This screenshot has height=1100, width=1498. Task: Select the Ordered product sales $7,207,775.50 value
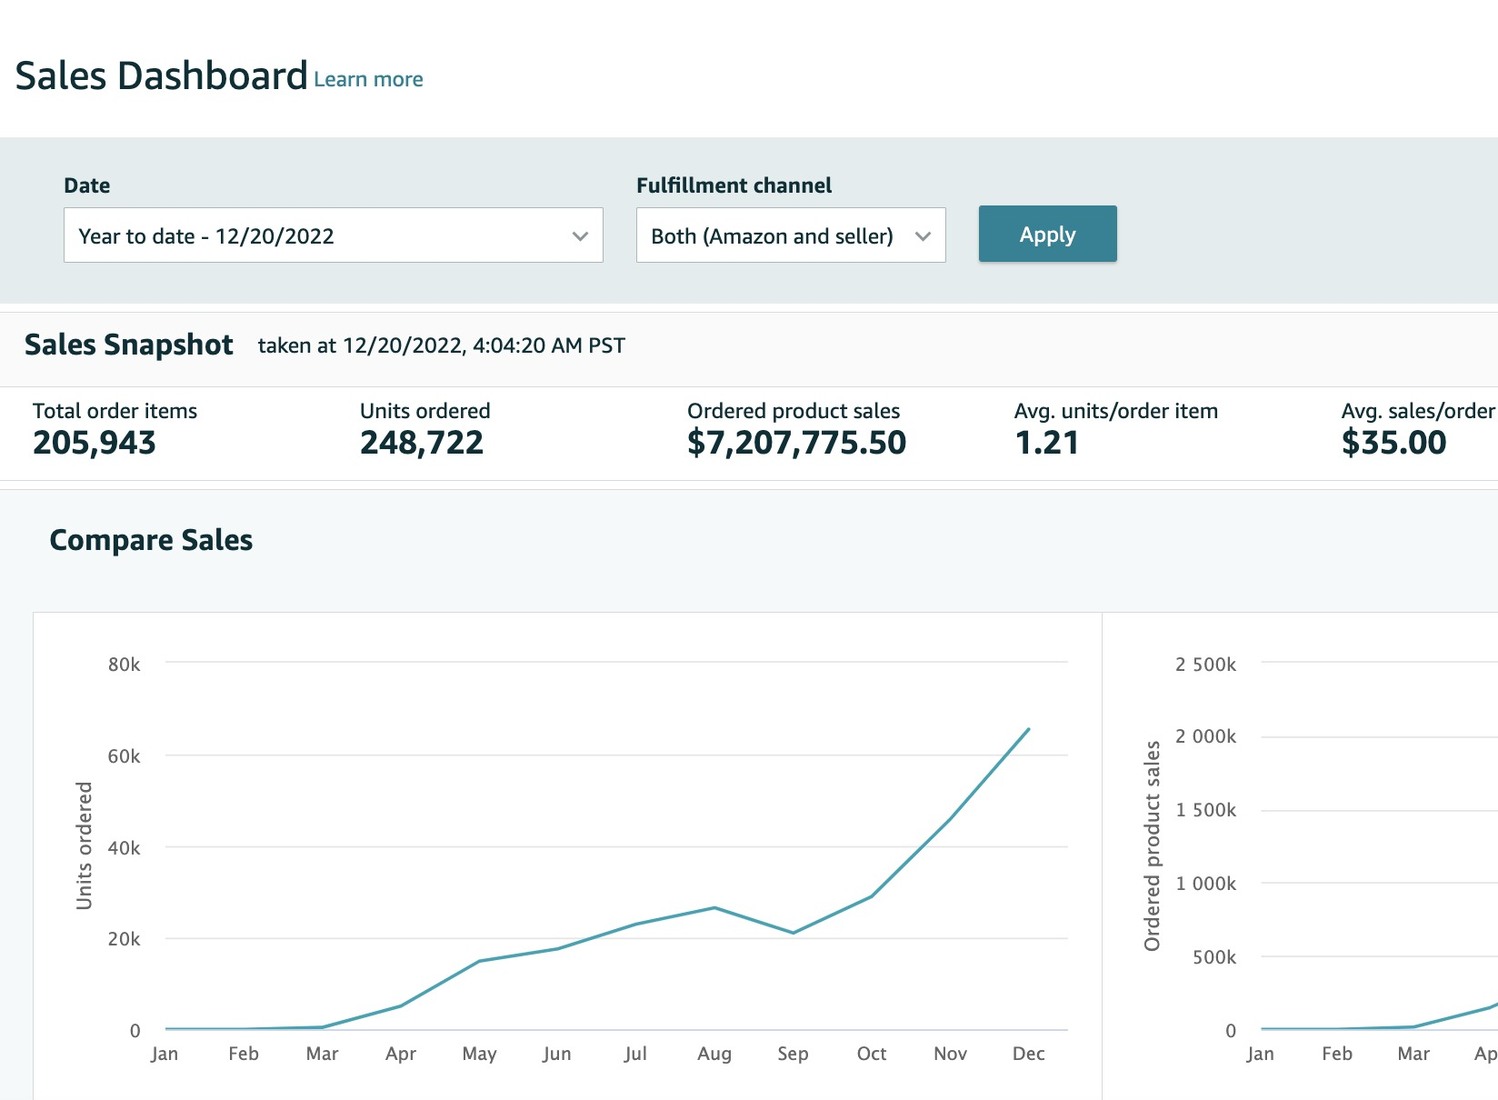click(796, 442)
